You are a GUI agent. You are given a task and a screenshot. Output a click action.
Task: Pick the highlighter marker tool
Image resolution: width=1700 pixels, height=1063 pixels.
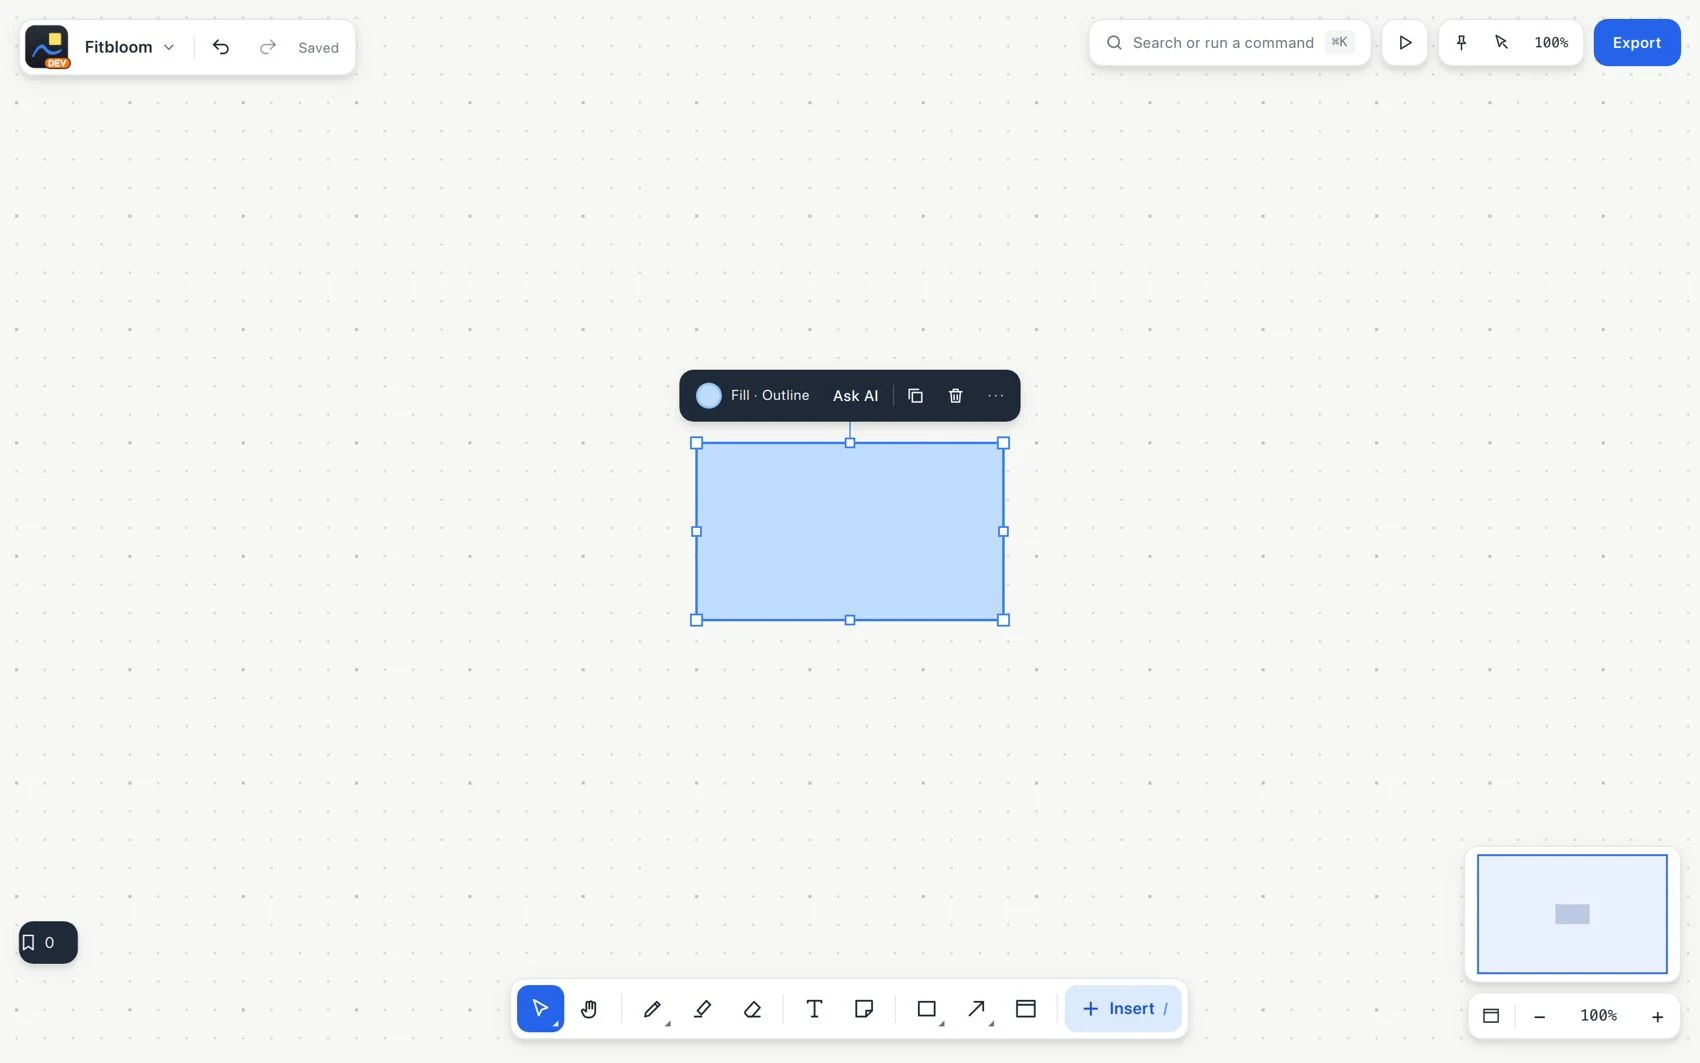click(702, 1008)
